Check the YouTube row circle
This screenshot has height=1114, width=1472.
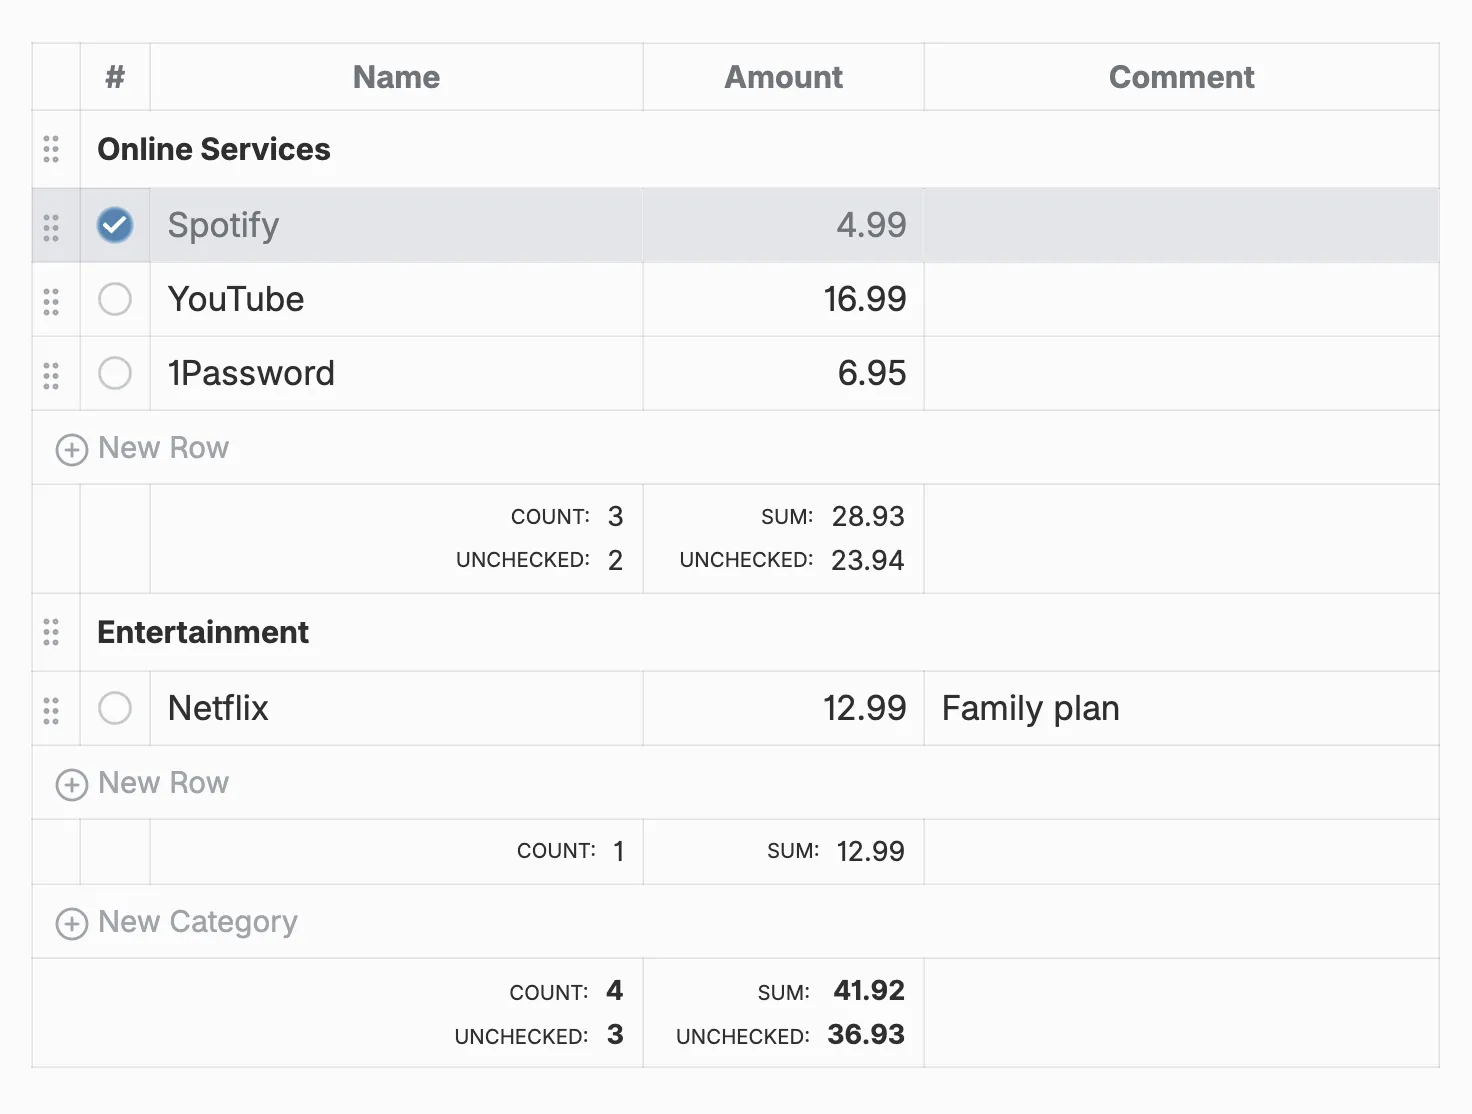tap(115, 299)
